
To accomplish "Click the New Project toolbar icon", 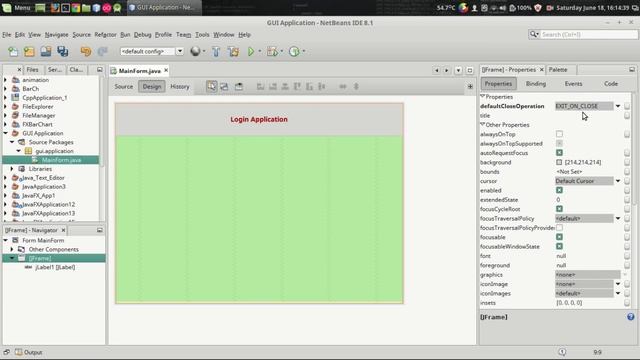I will 29,51.
